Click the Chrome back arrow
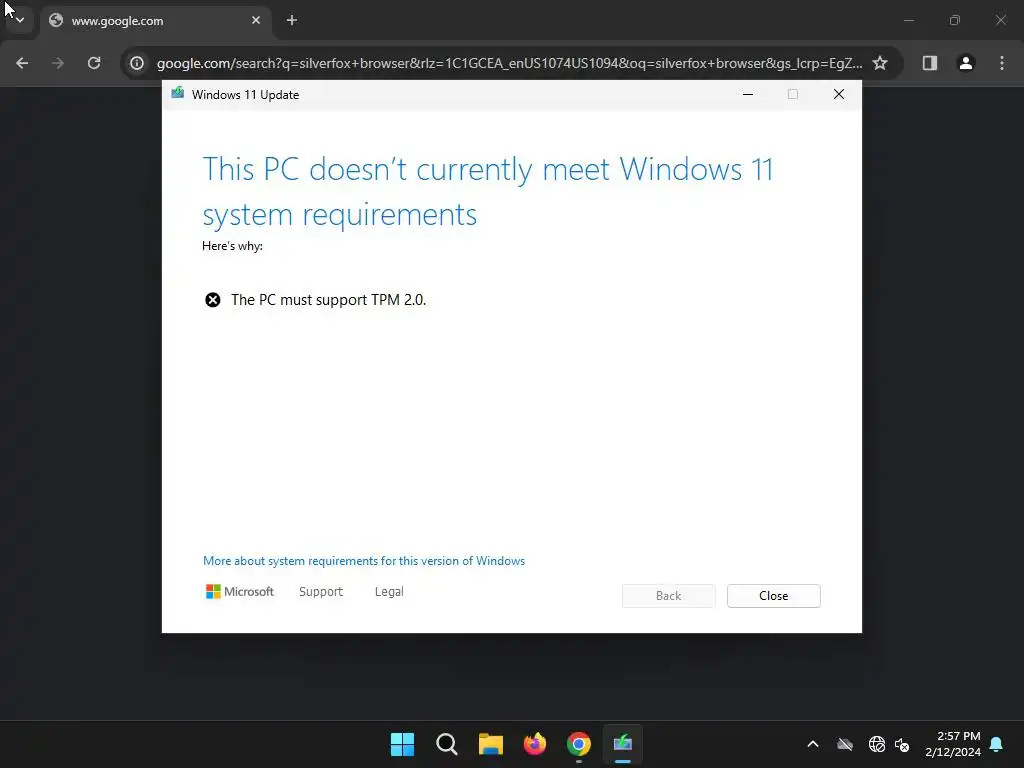The width and height of the screenshot is (1024, 768). [22, 63]
